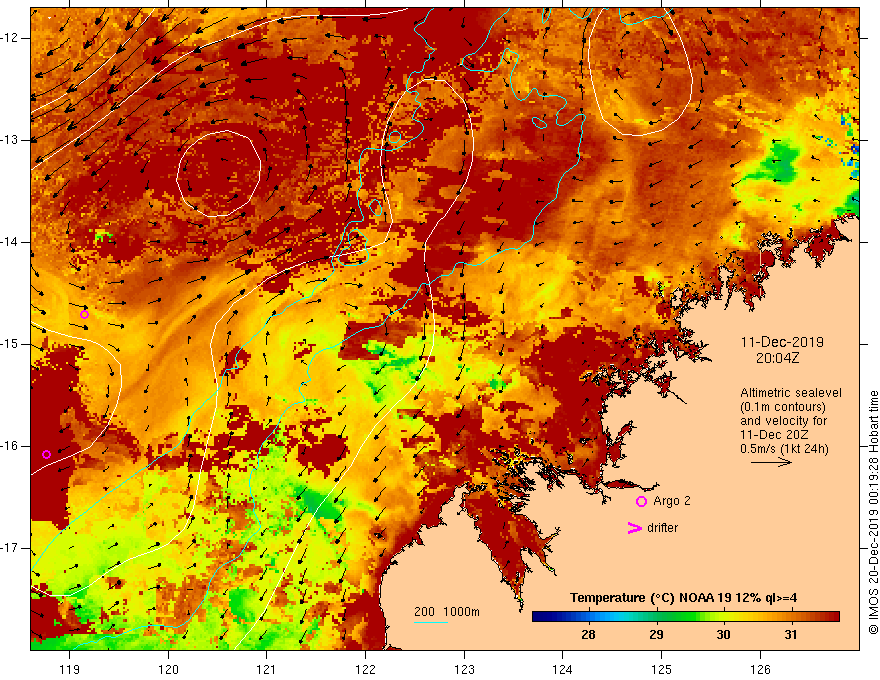880x680 pixels.
Task: Click the temperature color bar
Action: coord(685,617)
